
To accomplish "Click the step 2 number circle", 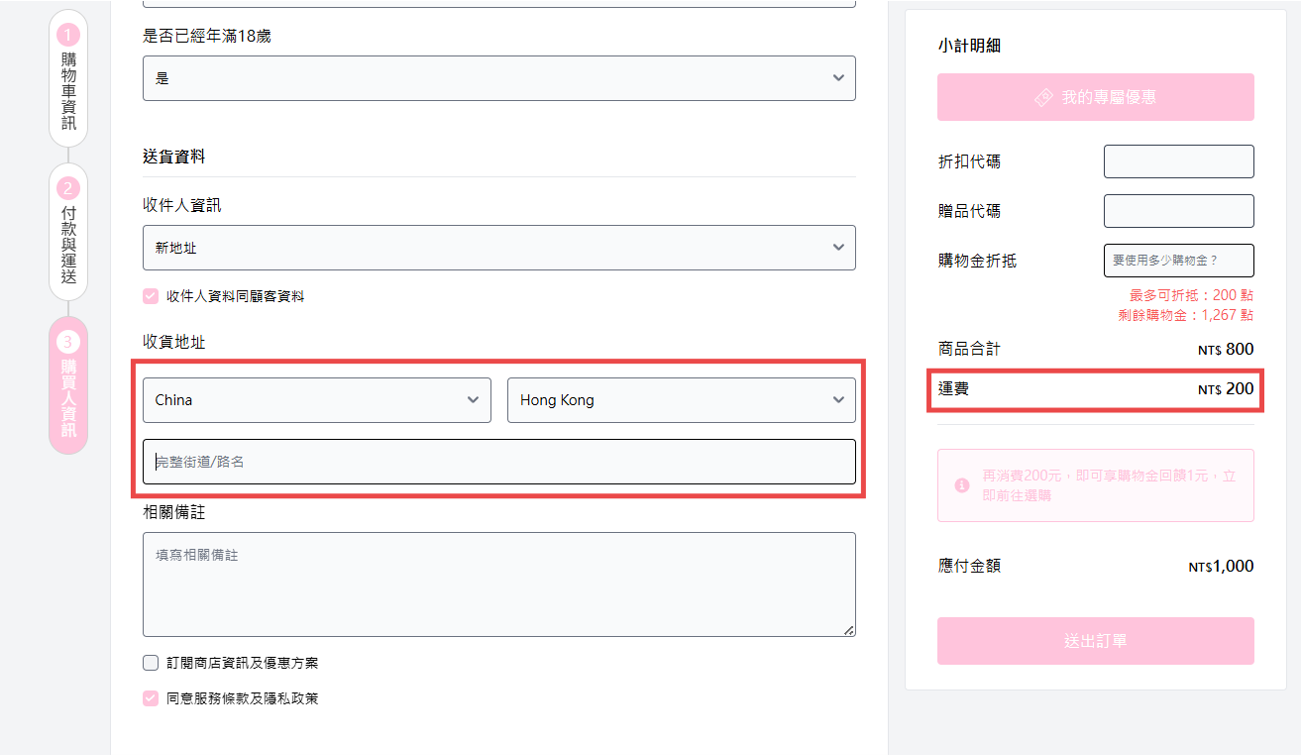I will (68, 188).
